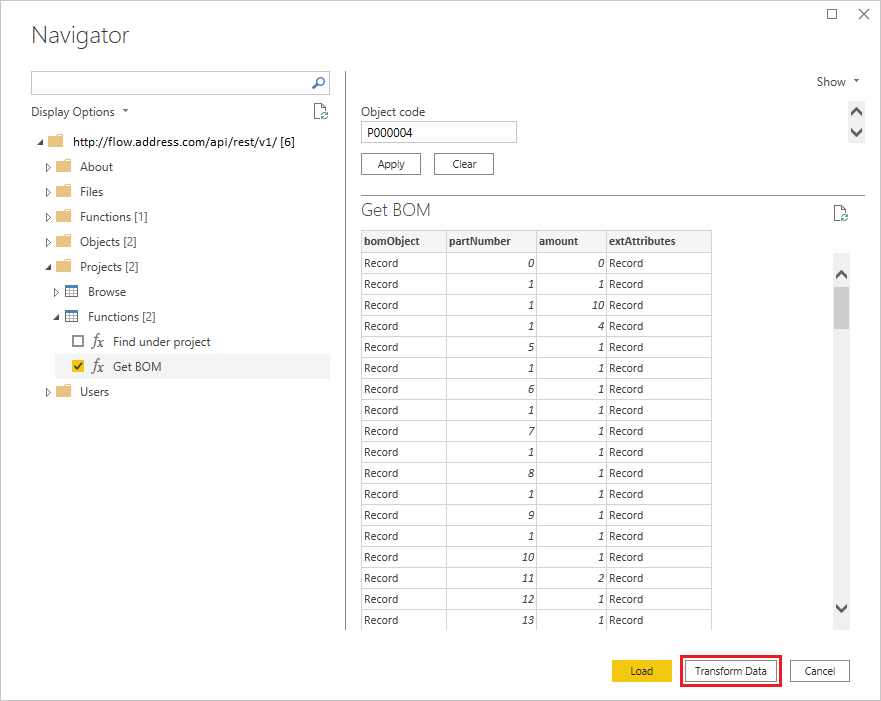This screenshot has height=701, width=881.
Task: Open the Show dropdown
Action: (x=838, y=81)
